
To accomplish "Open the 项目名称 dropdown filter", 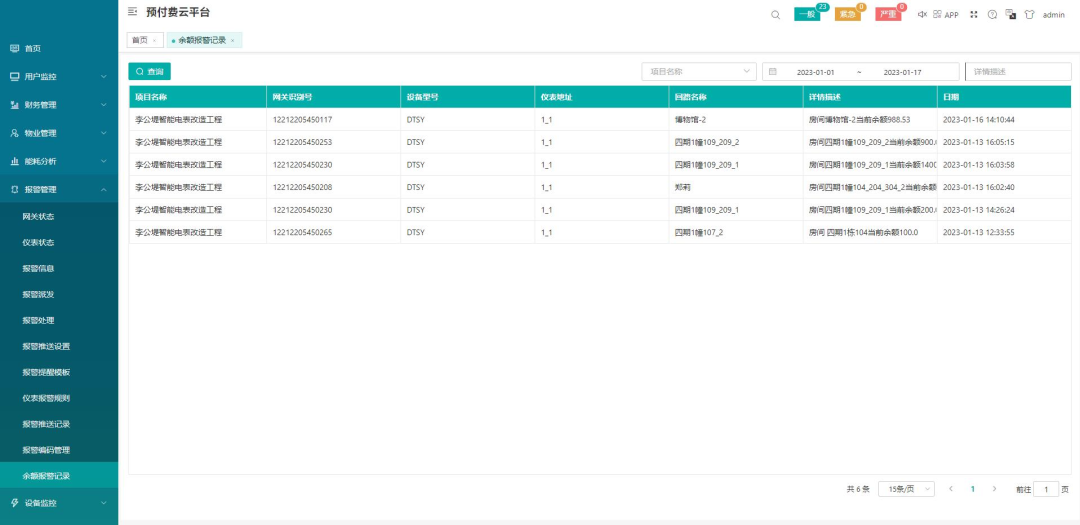I will [x=699, y=72].
